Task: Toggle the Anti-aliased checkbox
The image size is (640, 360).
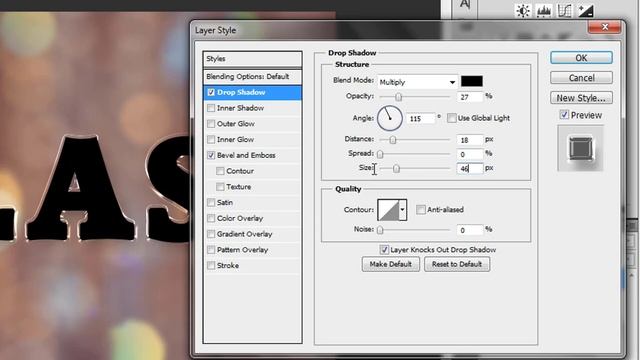Action: (420, 209)
